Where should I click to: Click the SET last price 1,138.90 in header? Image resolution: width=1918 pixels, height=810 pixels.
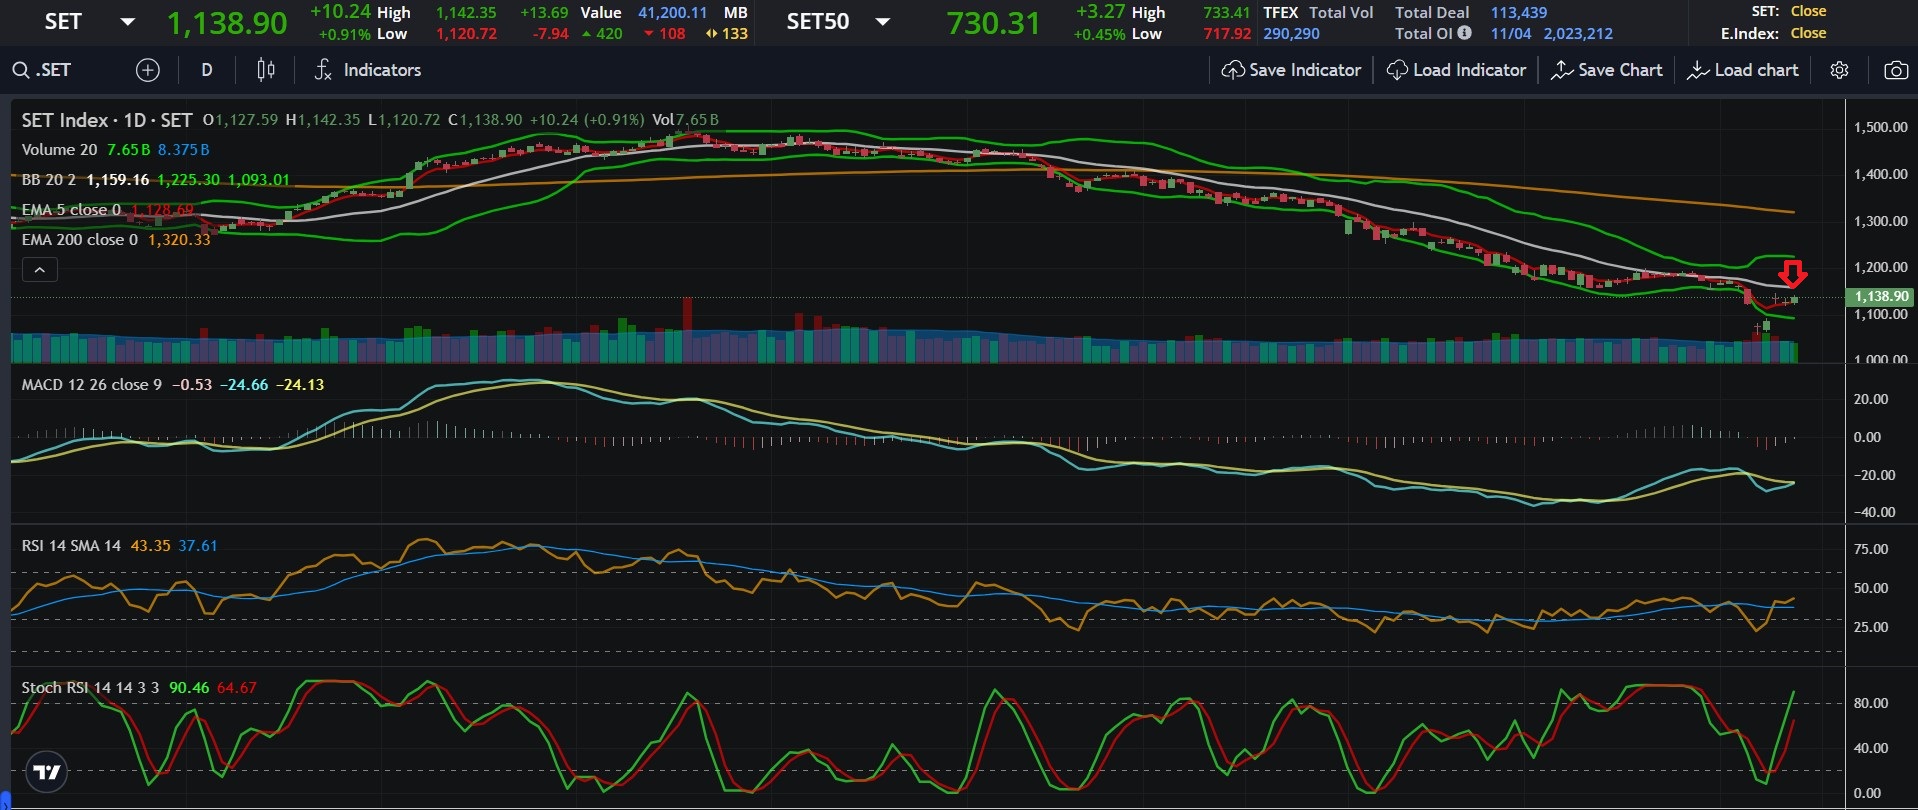click(x=227, y=23)
